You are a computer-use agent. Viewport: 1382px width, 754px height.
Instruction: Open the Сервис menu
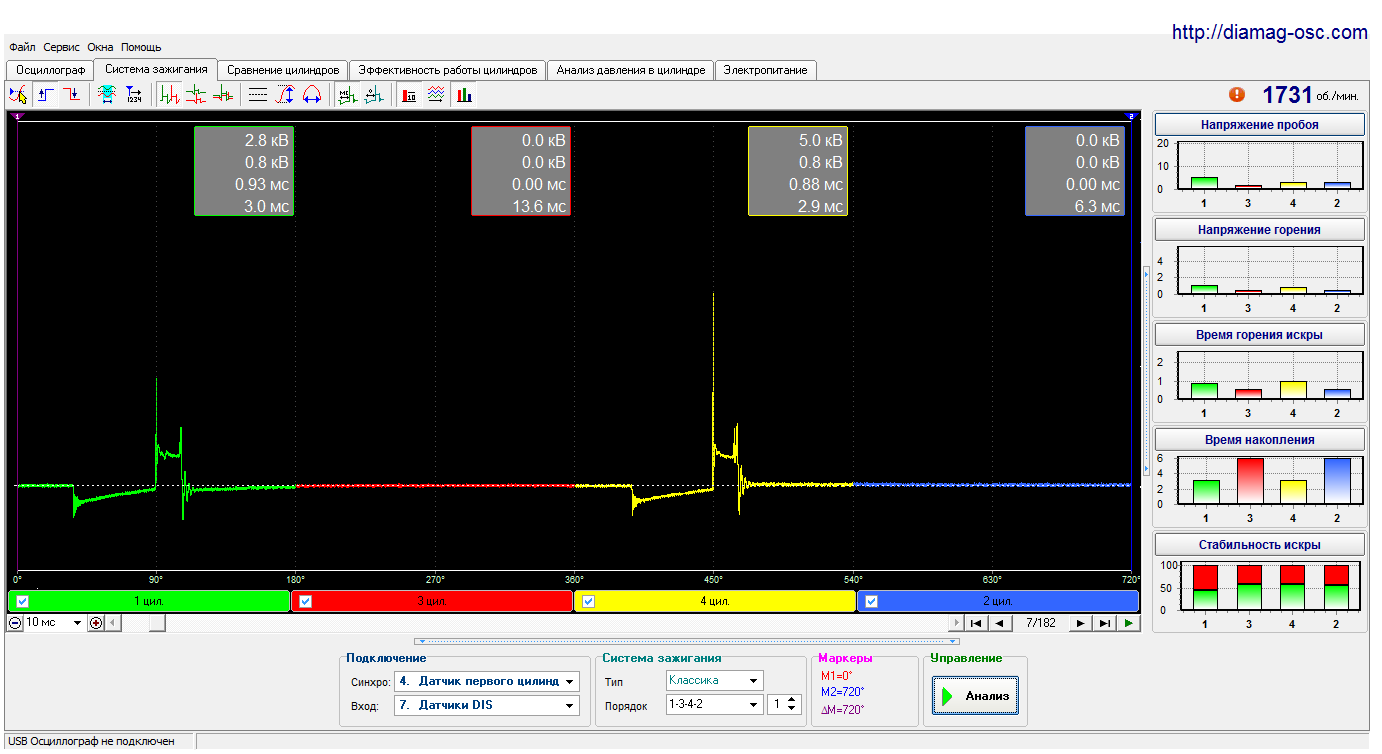click(x=62, y=47)
